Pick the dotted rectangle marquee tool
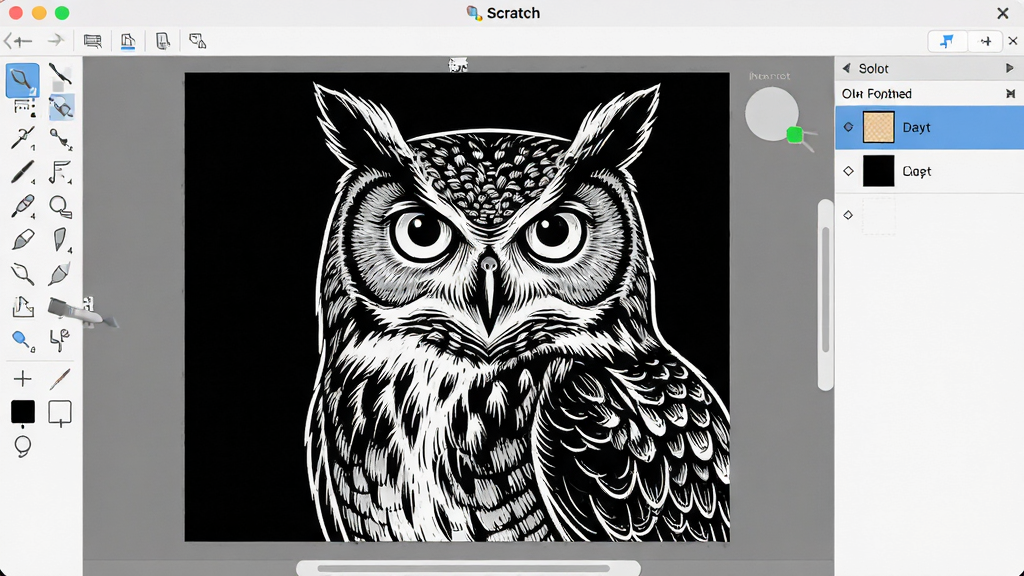Screen dimensions: 1024x576 click(24, 108)
